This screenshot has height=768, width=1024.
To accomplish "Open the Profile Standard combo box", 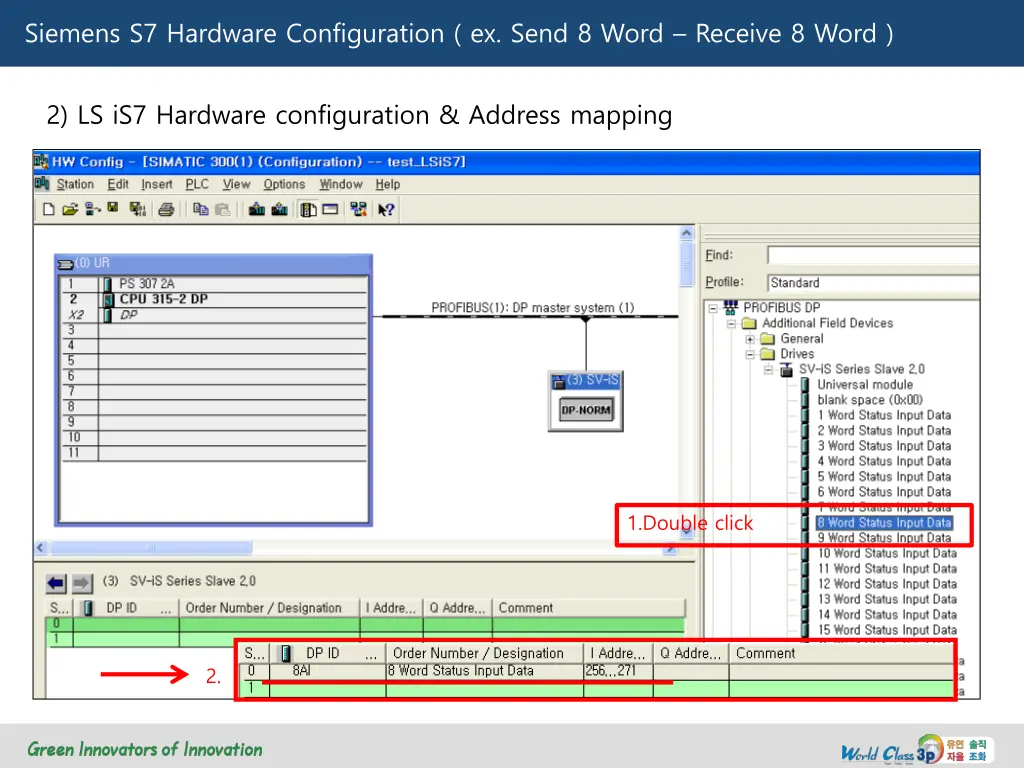I will 872,283.
